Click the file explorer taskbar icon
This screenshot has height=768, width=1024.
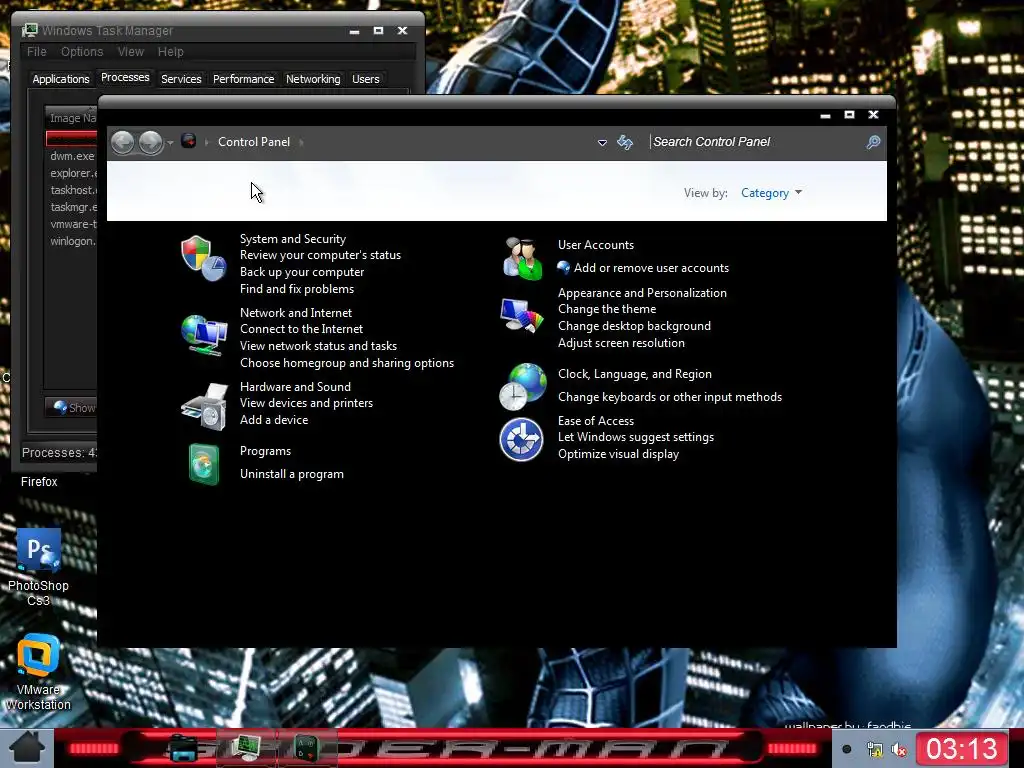[x=184, y=748]
